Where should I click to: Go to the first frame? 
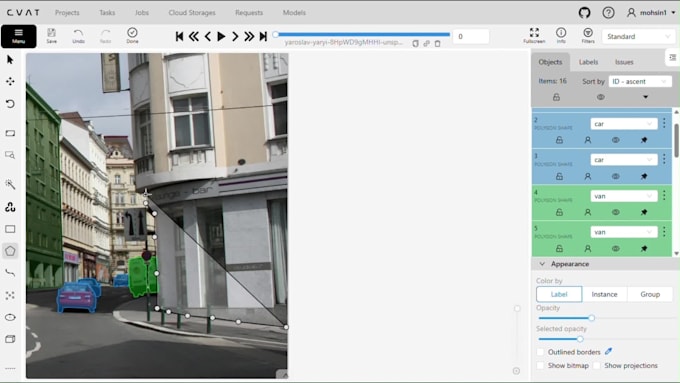pos(179,36)
